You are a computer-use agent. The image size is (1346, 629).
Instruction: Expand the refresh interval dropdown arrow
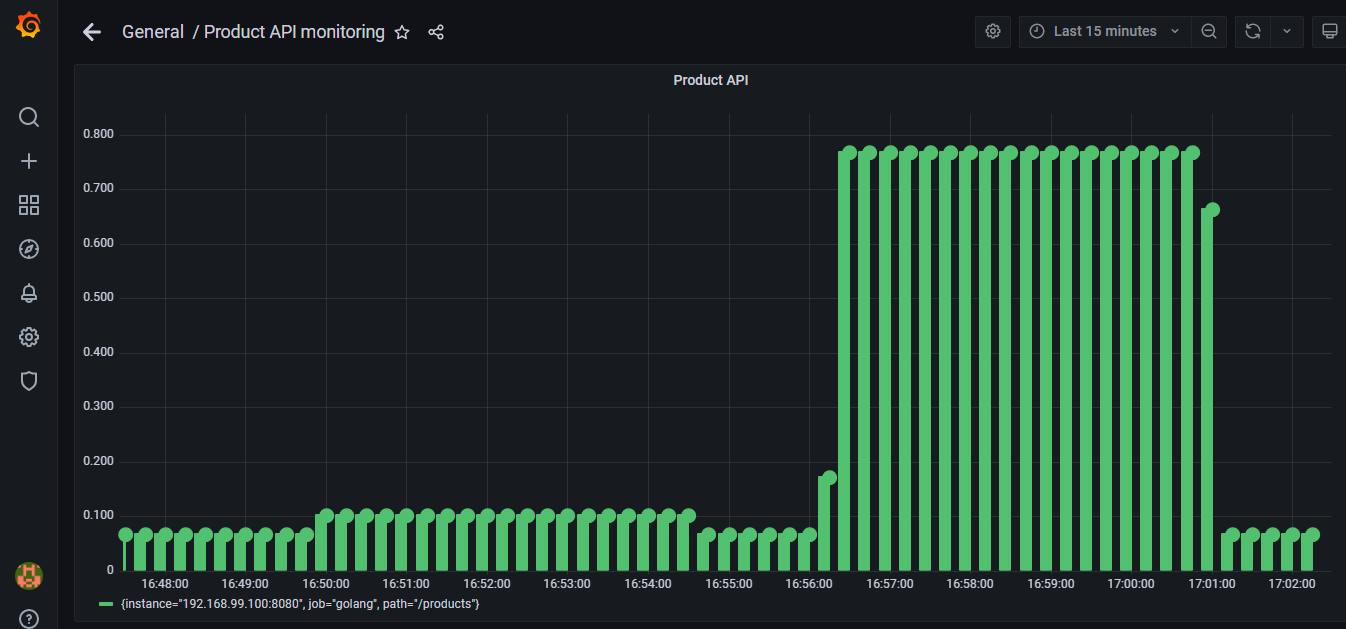tap(1287, 31)
